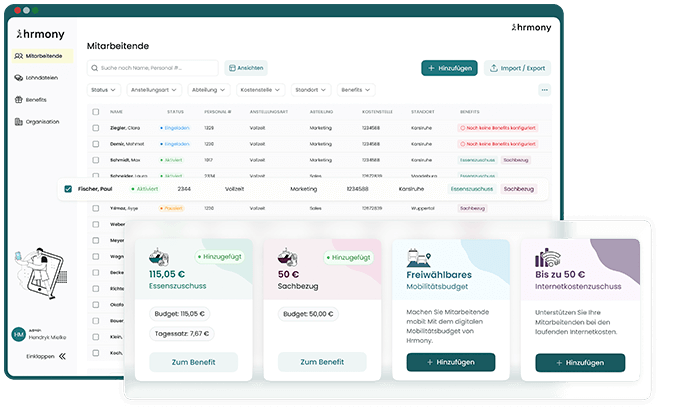674x417 pixels.
Task: Click Budget: 50,00 € chip
Action: pyautogui.click(x=308, y=314)
